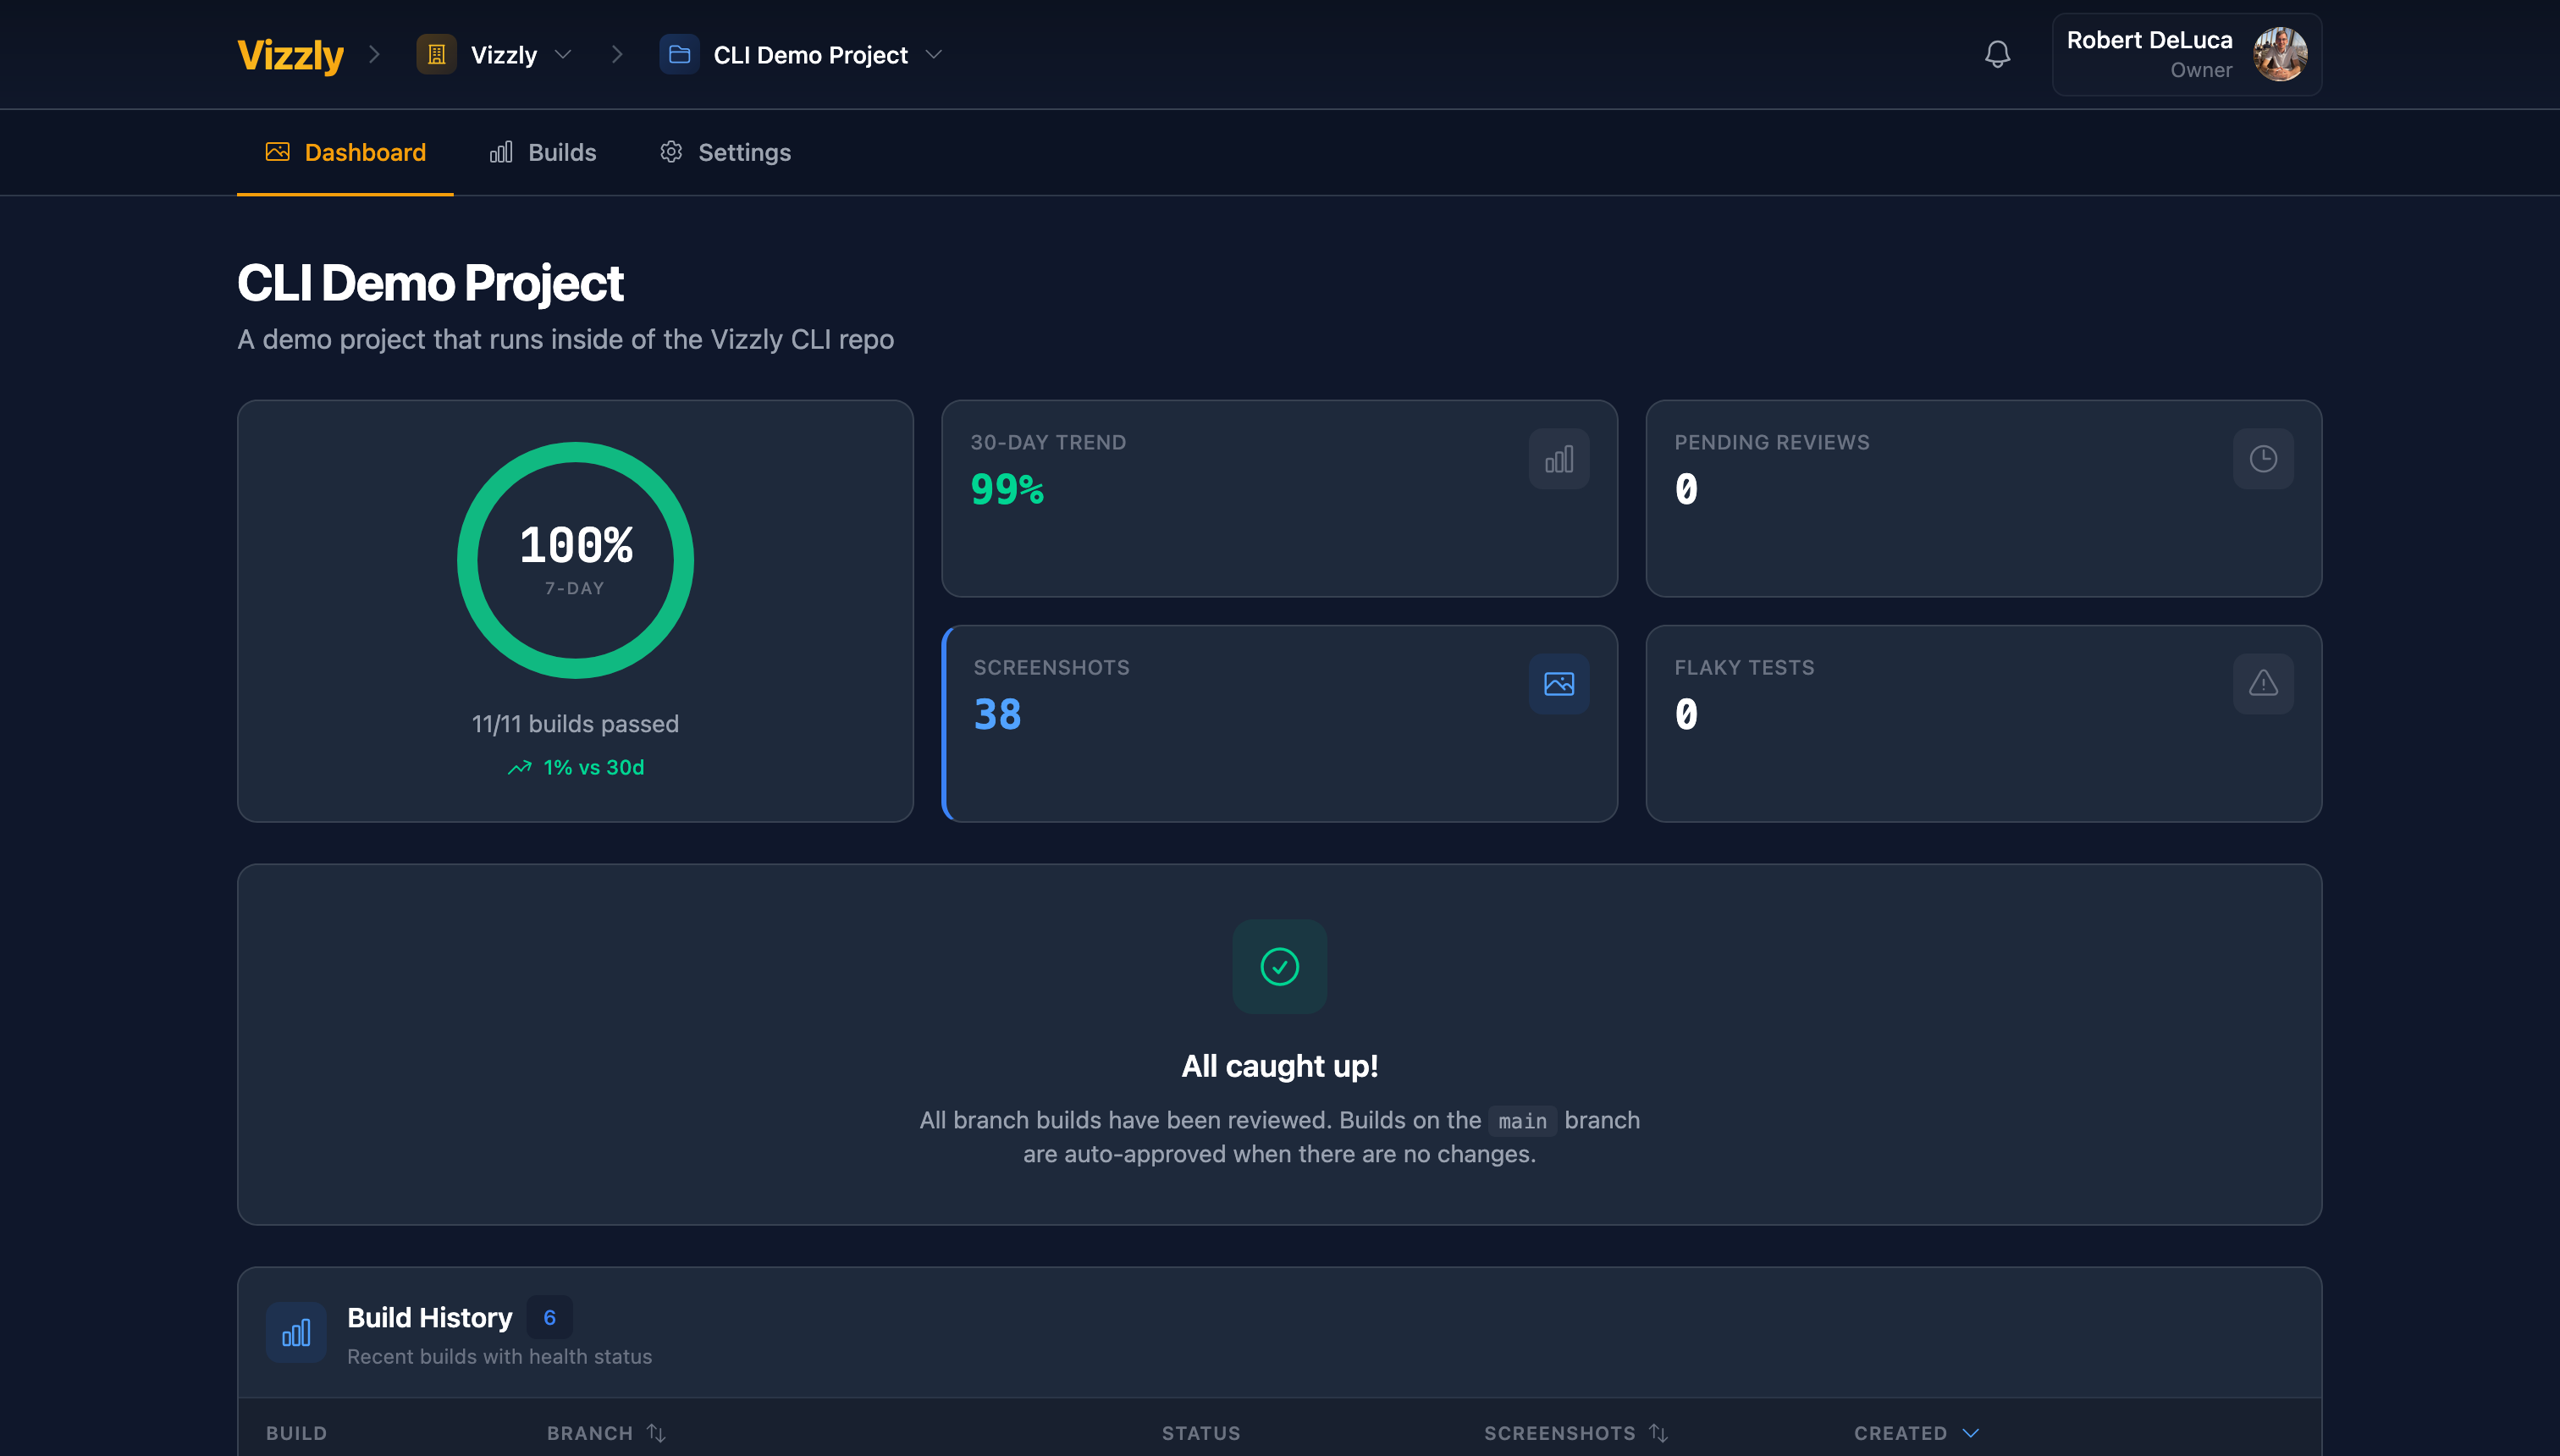Open the Created column sort dropdown
The image size is (2560, 1456).
tap(1971, 1432)
